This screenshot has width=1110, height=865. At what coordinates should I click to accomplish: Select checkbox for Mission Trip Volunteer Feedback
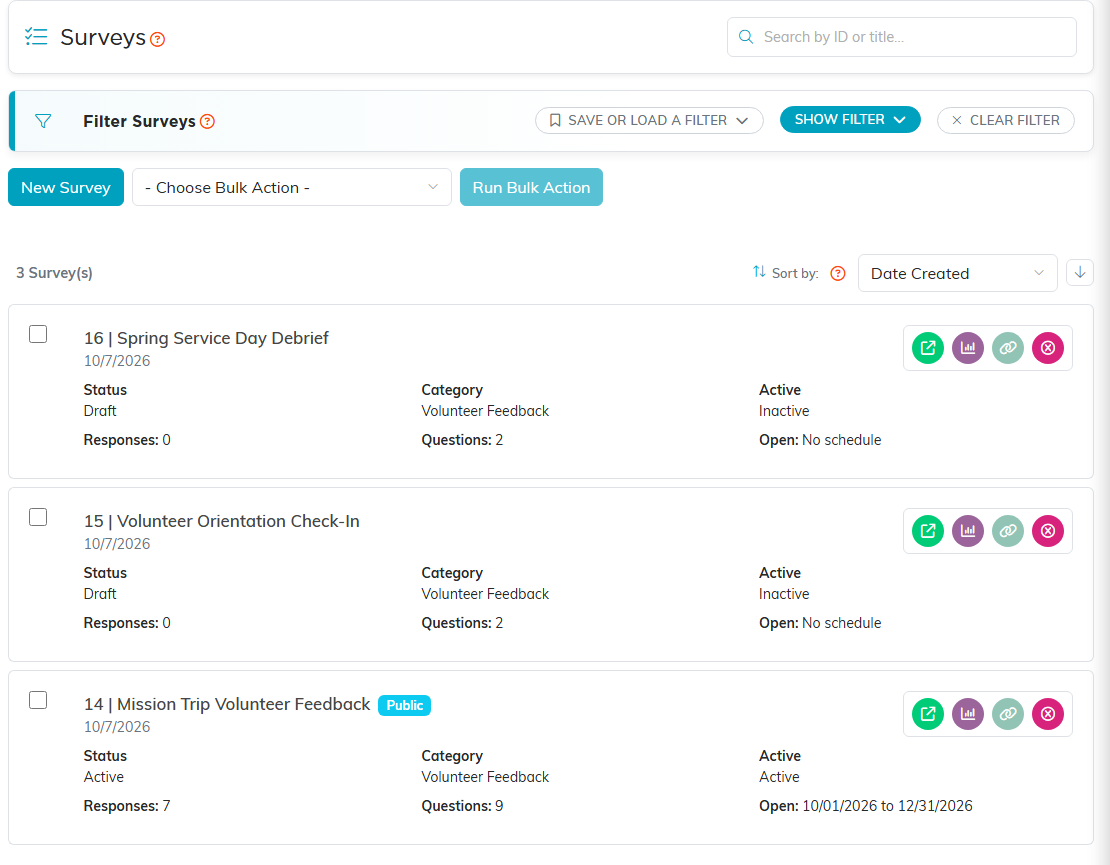pos(38,700)
